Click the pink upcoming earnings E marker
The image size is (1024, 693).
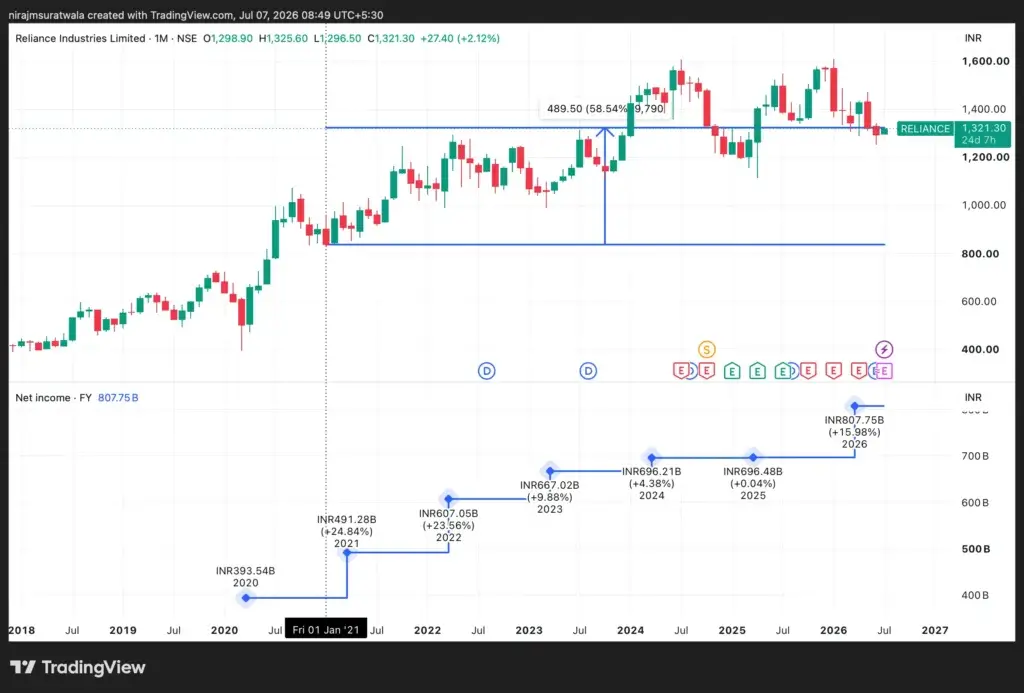pos(884,371)
